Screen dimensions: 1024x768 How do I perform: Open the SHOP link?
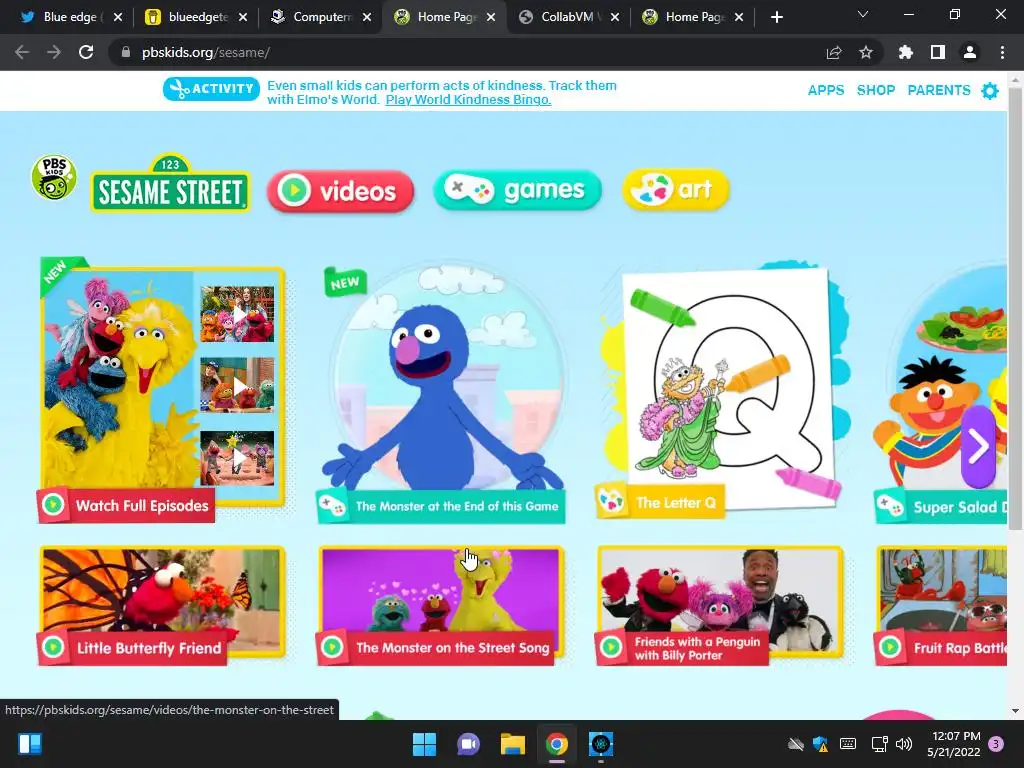pyautogui.click(x=875, y=90)
